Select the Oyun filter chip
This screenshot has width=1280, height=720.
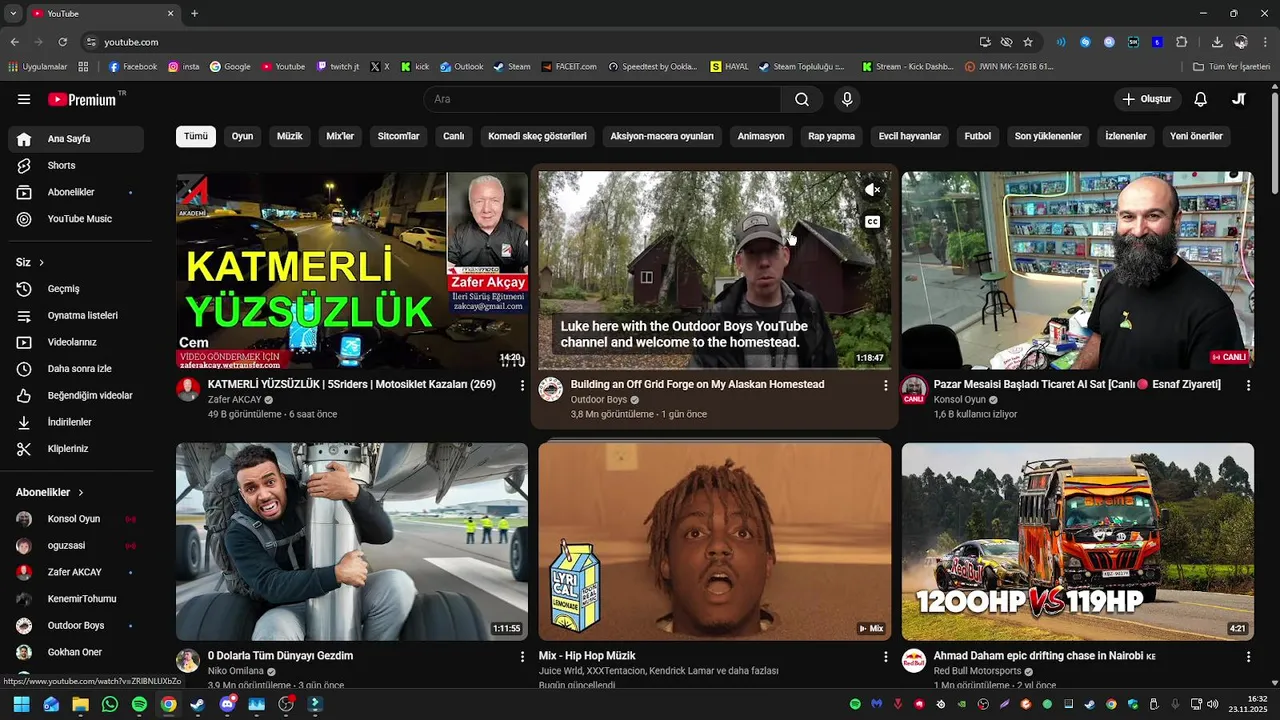tap(243, 136)
